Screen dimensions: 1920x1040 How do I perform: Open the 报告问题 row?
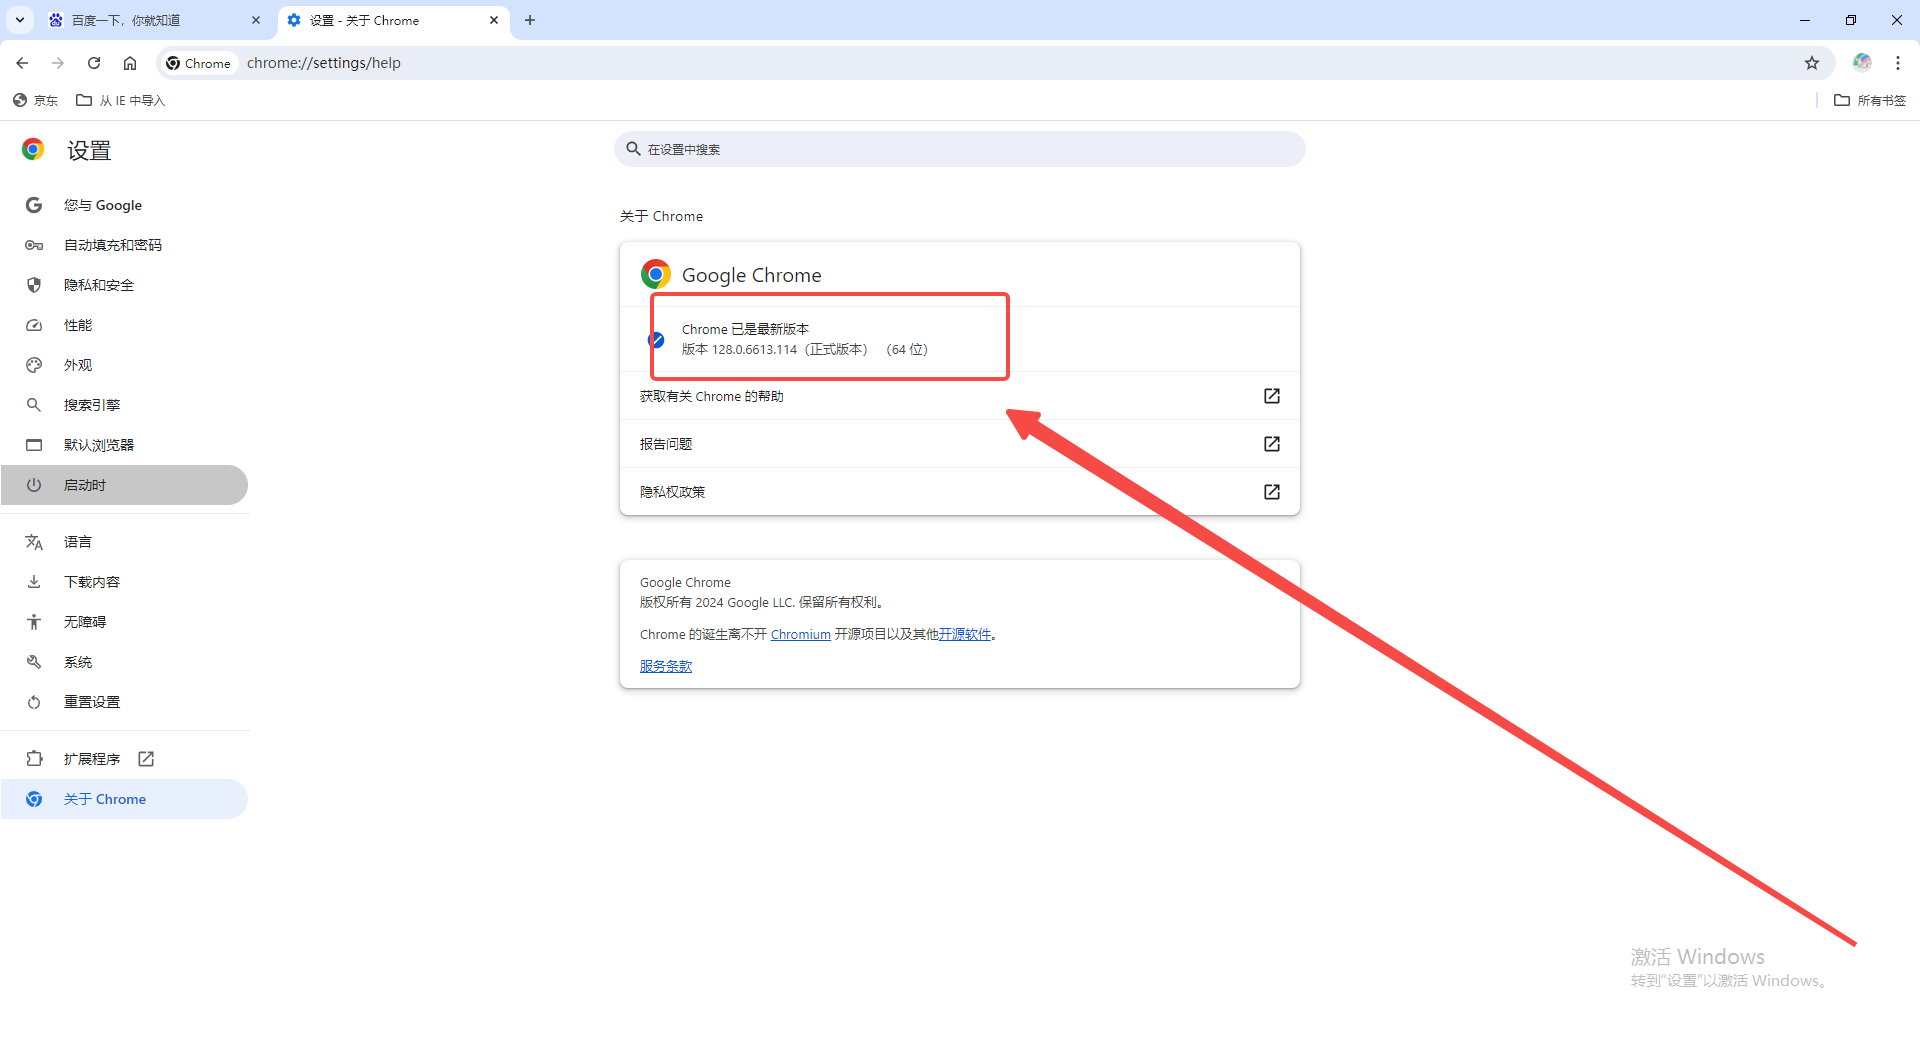click(960, 444)
